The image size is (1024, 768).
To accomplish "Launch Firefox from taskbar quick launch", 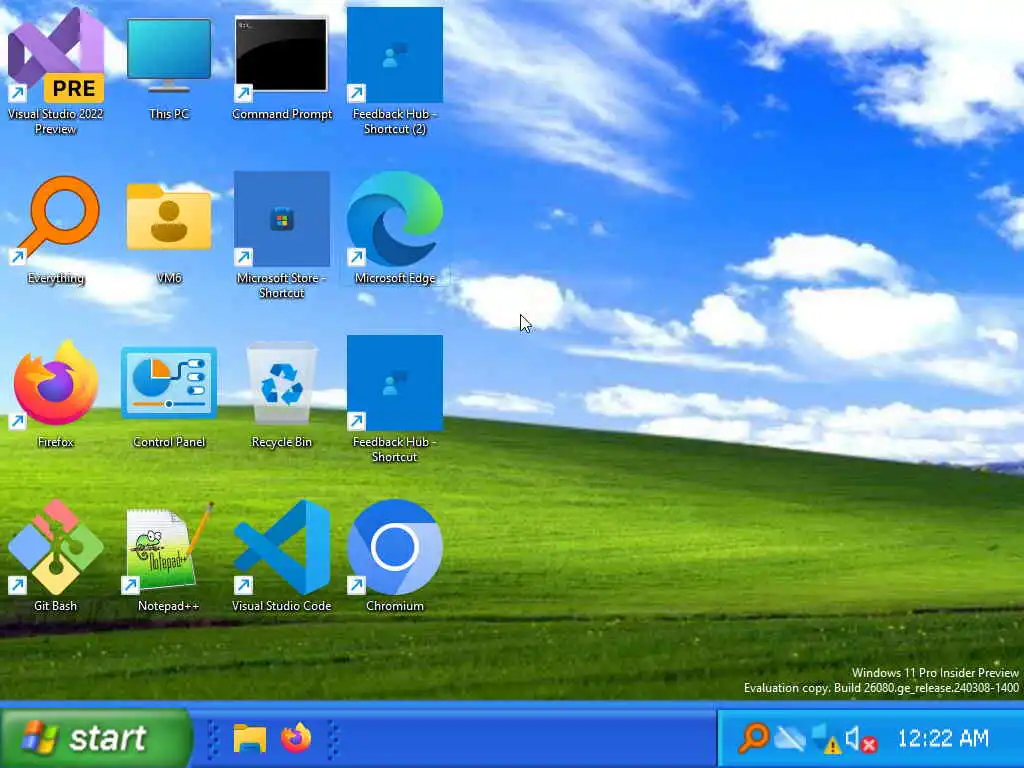I will tap(296, 739).
